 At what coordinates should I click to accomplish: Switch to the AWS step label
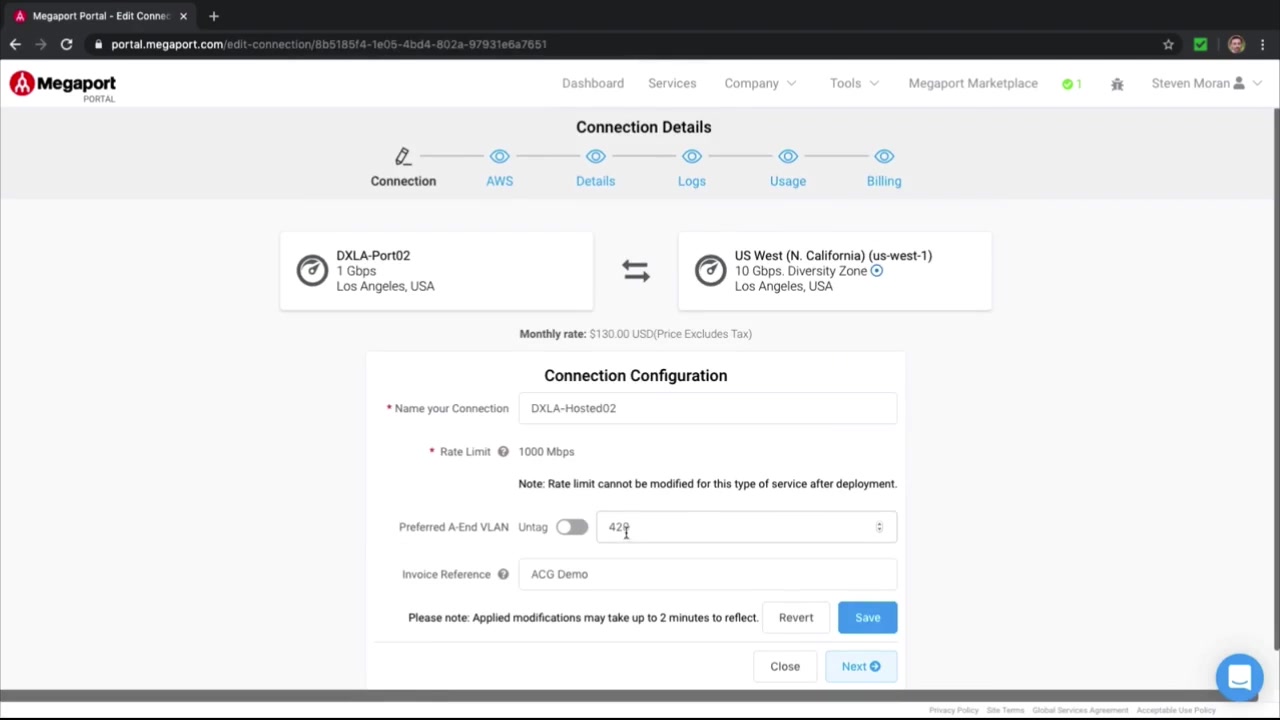(x=499, y=181)
